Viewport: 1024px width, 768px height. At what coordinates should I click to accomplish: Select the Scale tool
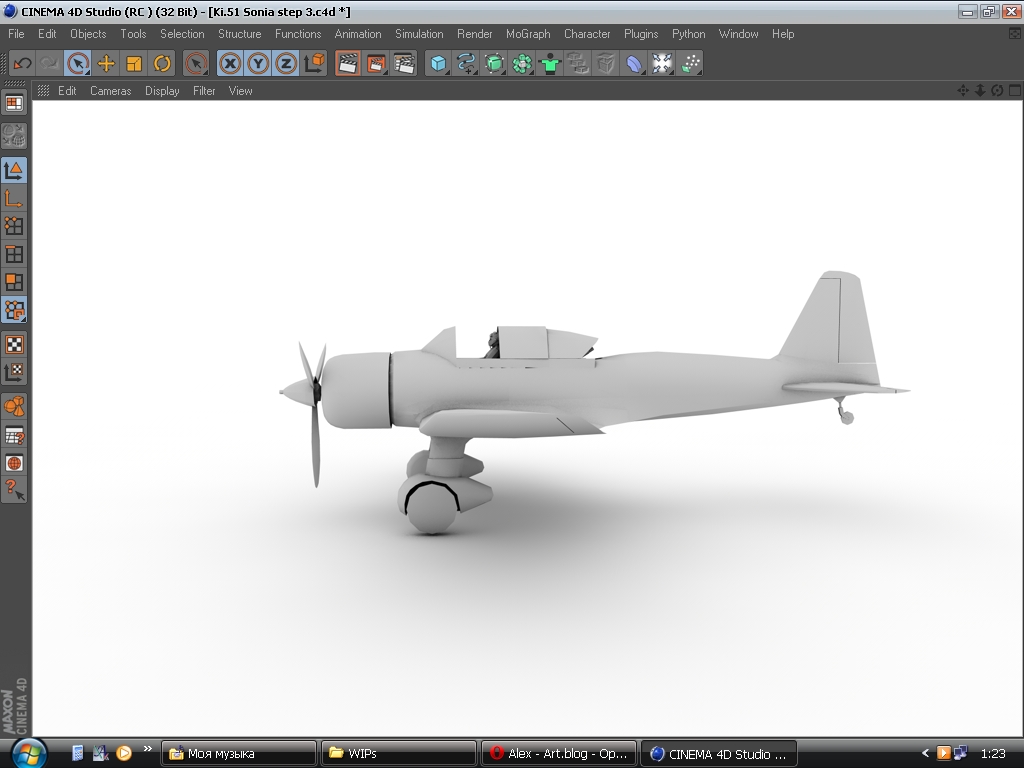click(x=134, y=63)
